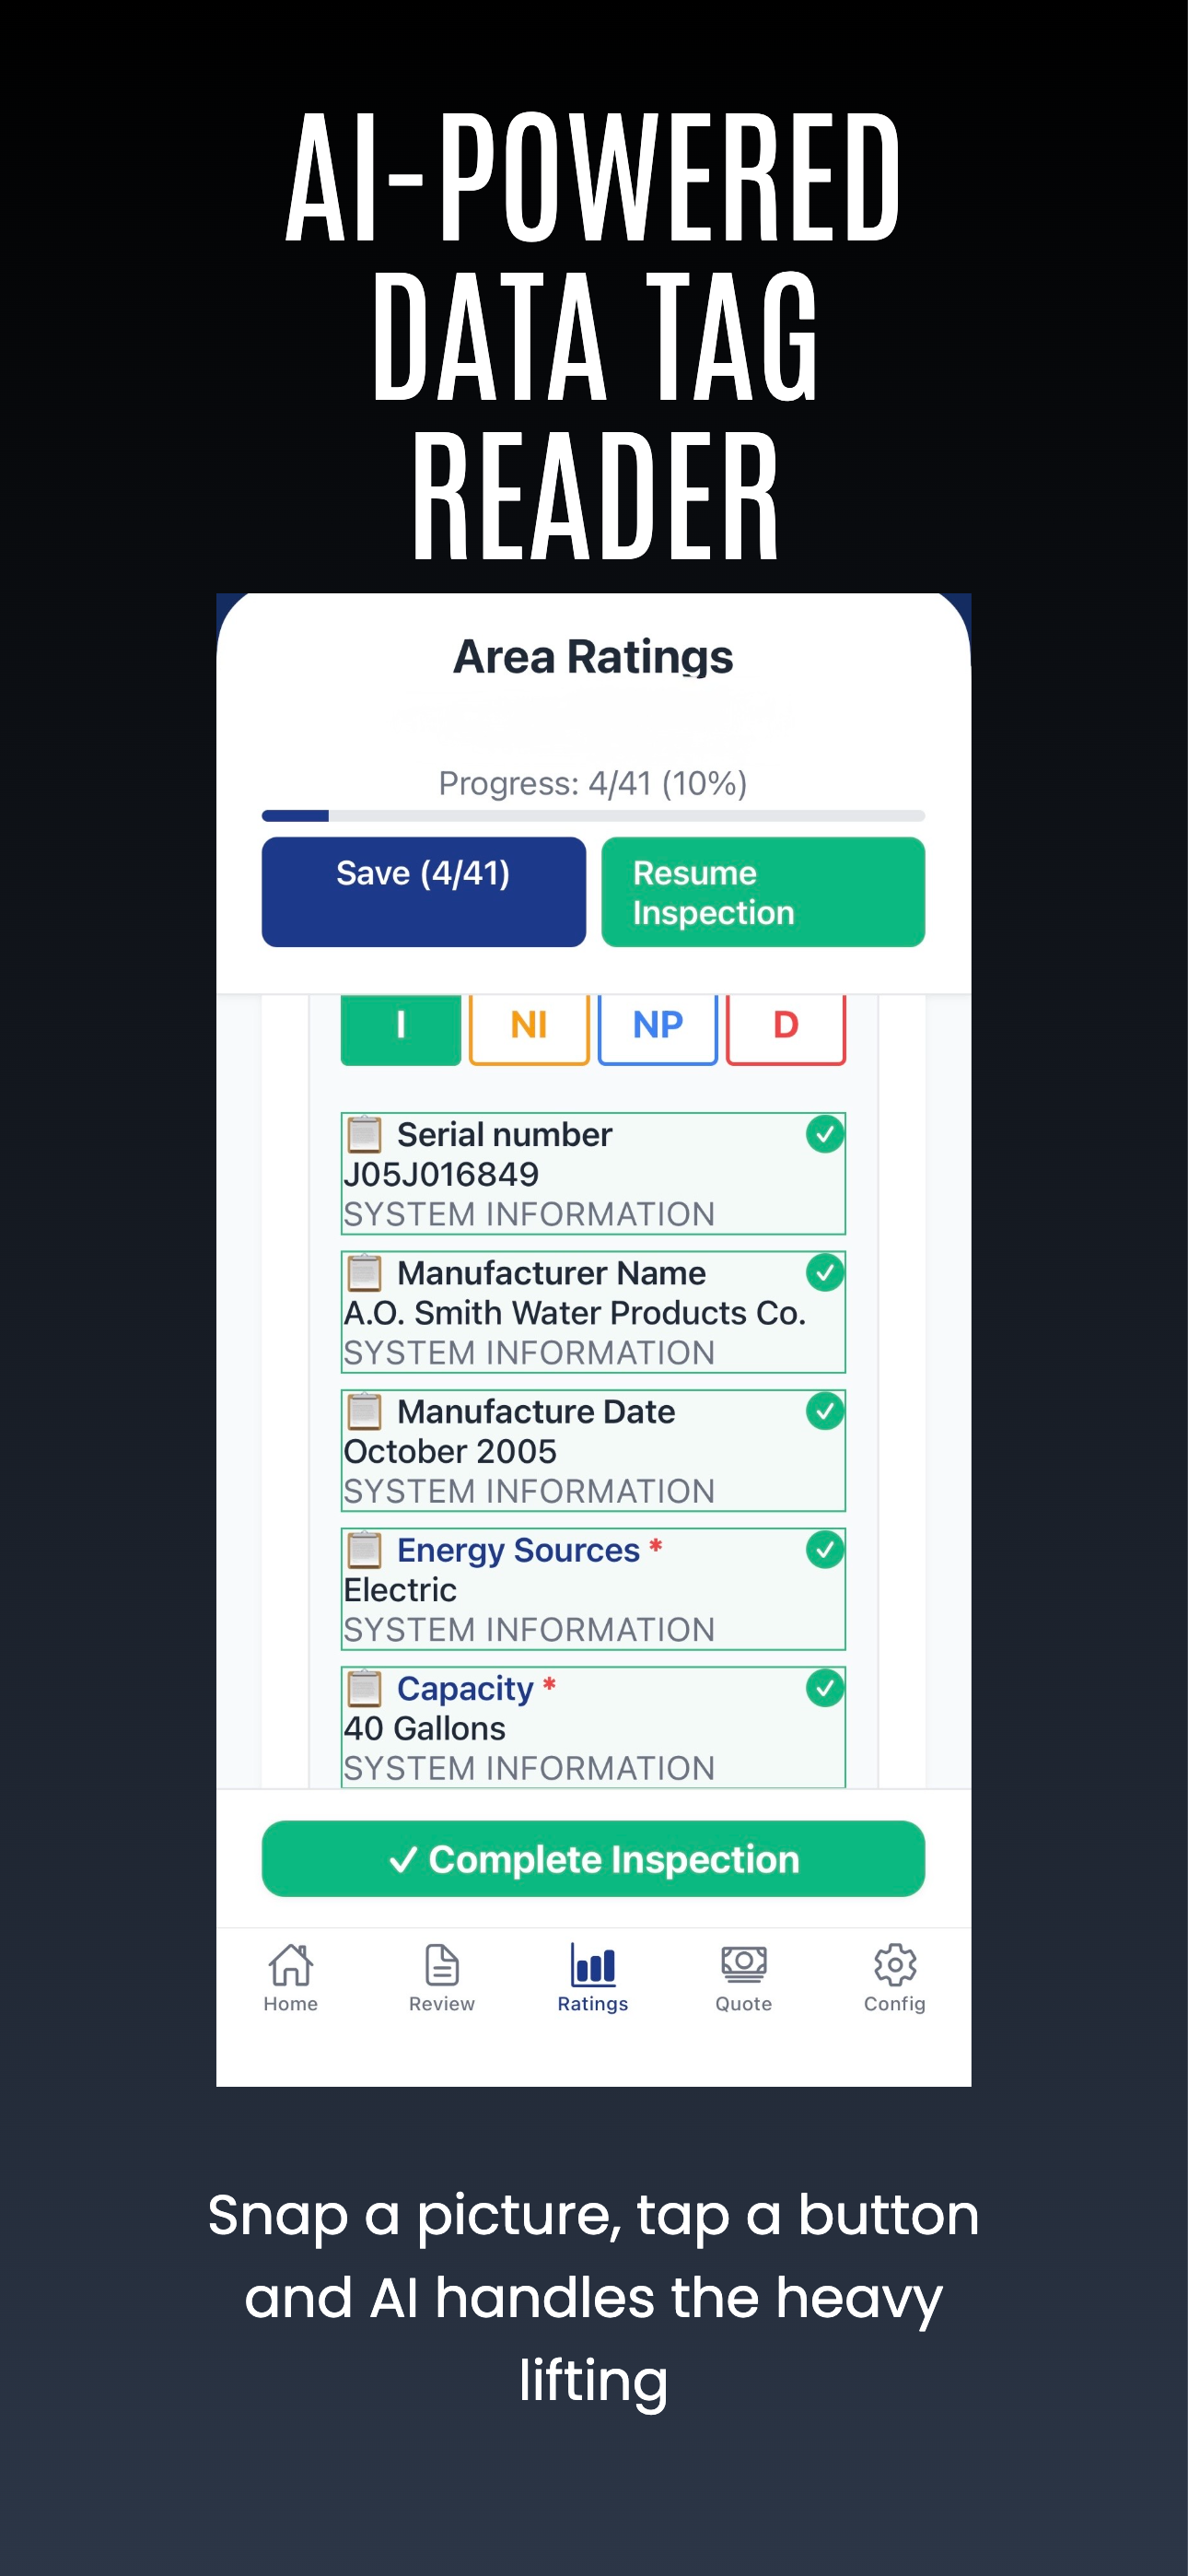The image size is (1188, 2576).
Task: Click SYSTEM INFORMATION under October 2005
Action: pyautogui.click(x=529, y=1491)
